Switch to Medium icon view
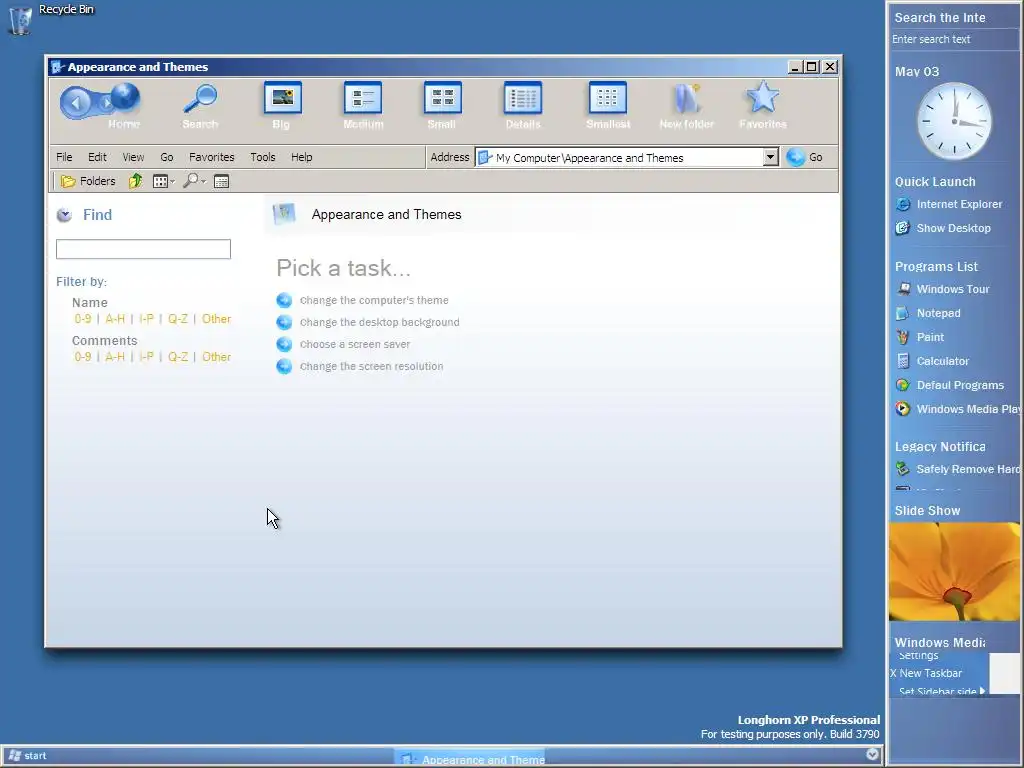This screenshot has height=768, width=1024. tap(363, 105)
